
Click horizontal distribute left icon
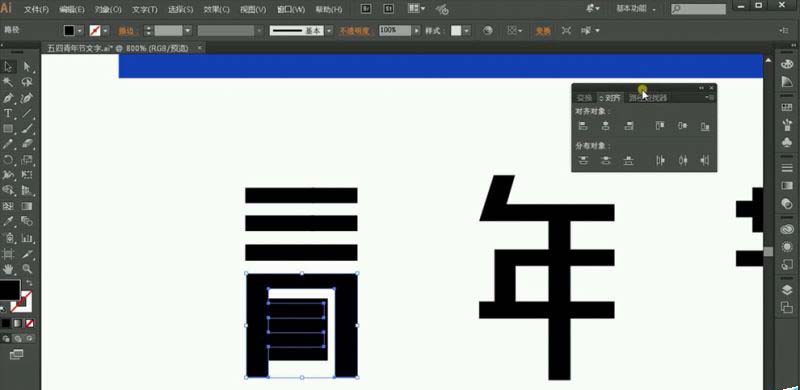click(x=660, y=161)
